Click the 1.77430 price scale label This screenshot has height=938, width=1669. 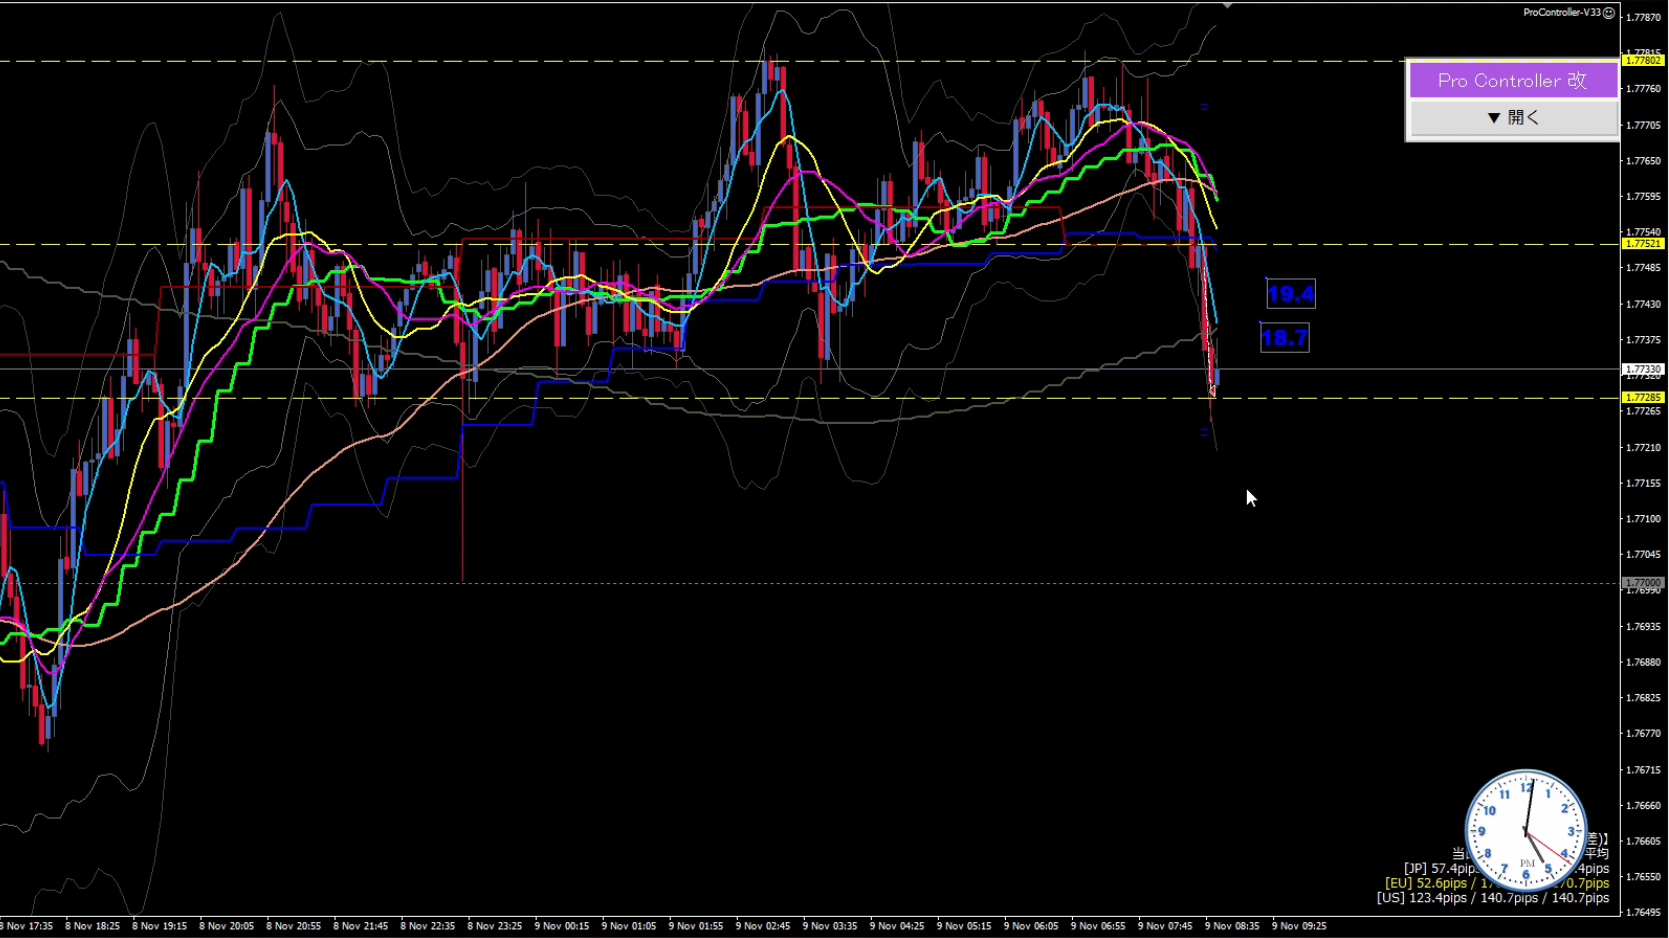[x=1643, y=304]
